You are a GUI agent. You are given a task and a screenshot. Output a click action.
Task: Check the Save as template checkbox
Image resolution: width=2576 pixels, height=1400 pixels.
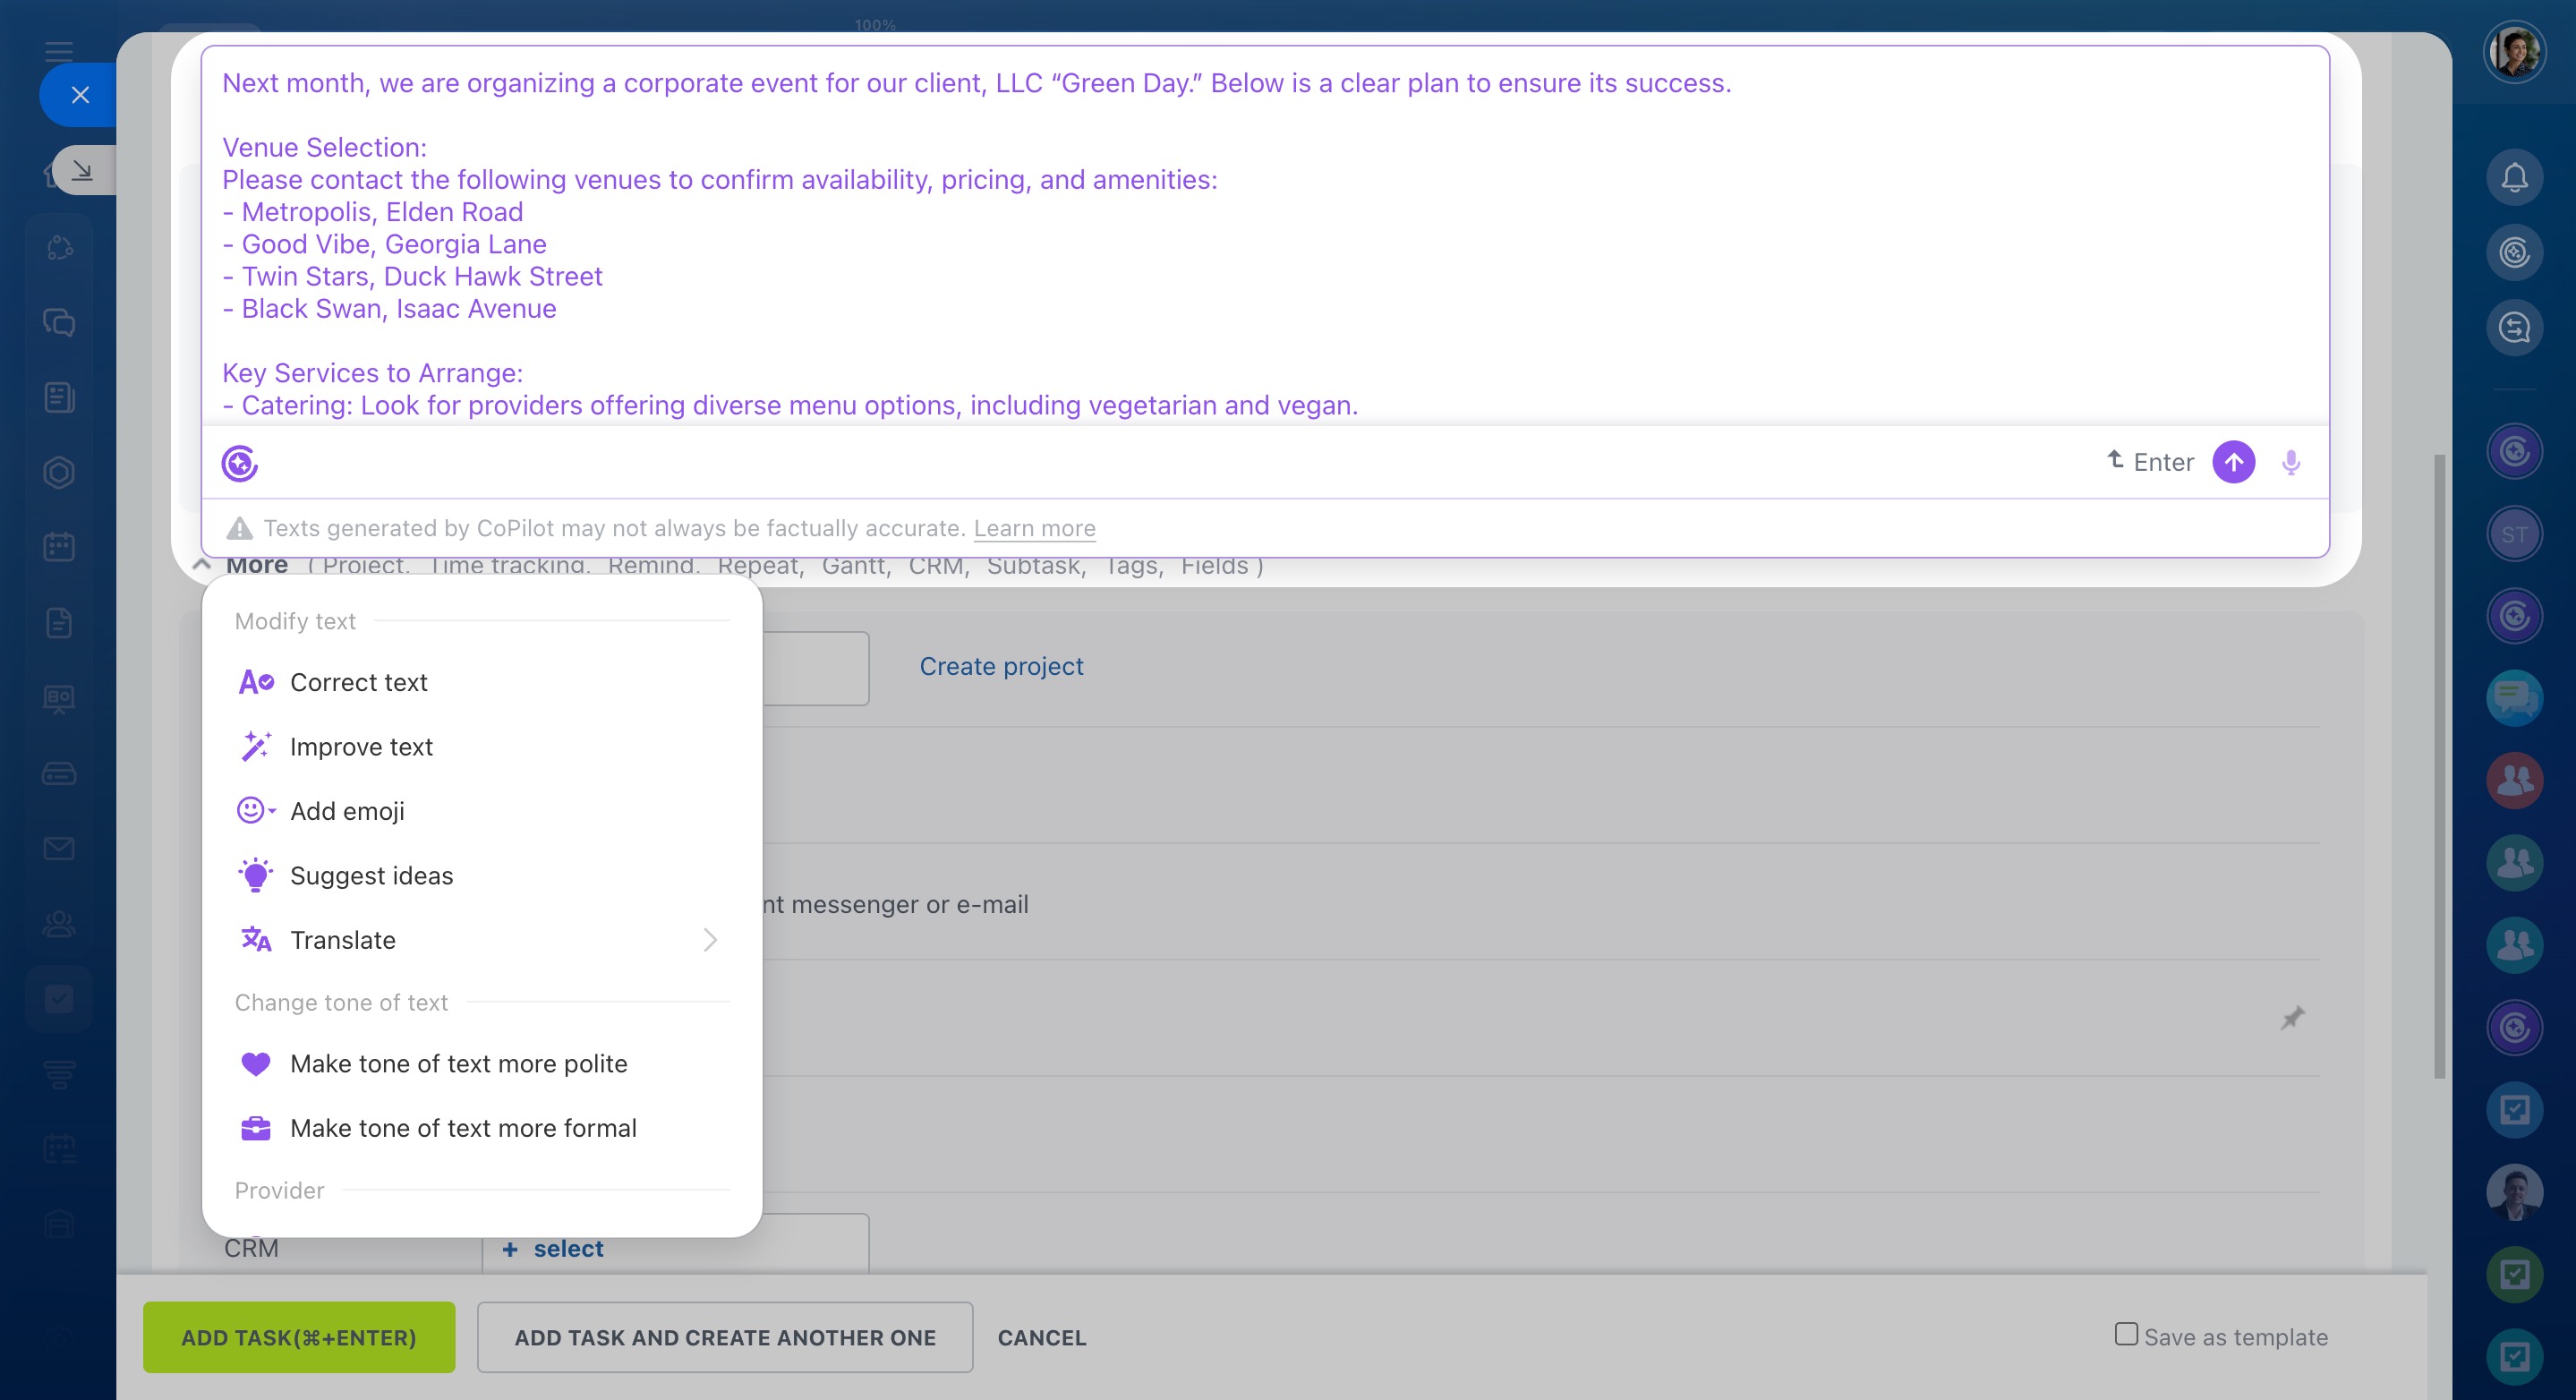pyautogui.click(x=2126, y=1334)
